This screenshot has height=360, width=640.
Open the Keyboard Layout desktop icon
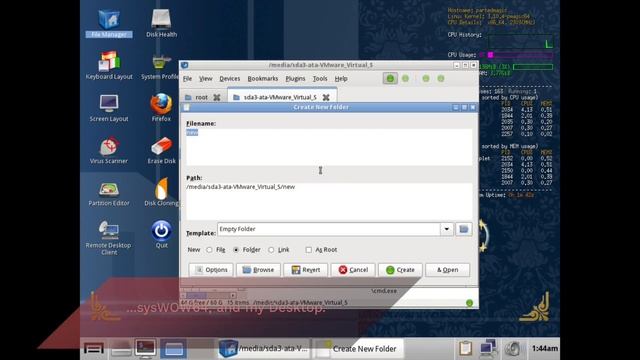click(x=109, y=65)
